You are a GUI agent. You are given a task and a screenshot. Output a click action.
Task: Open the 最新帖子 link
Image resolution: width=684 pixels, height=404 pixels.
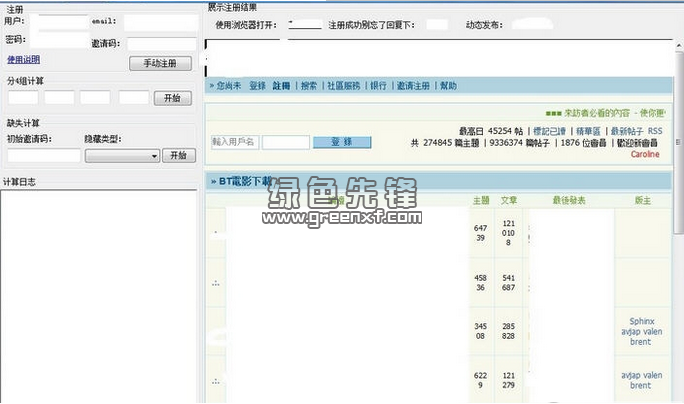pyautogui.click(x=627, y=131)
